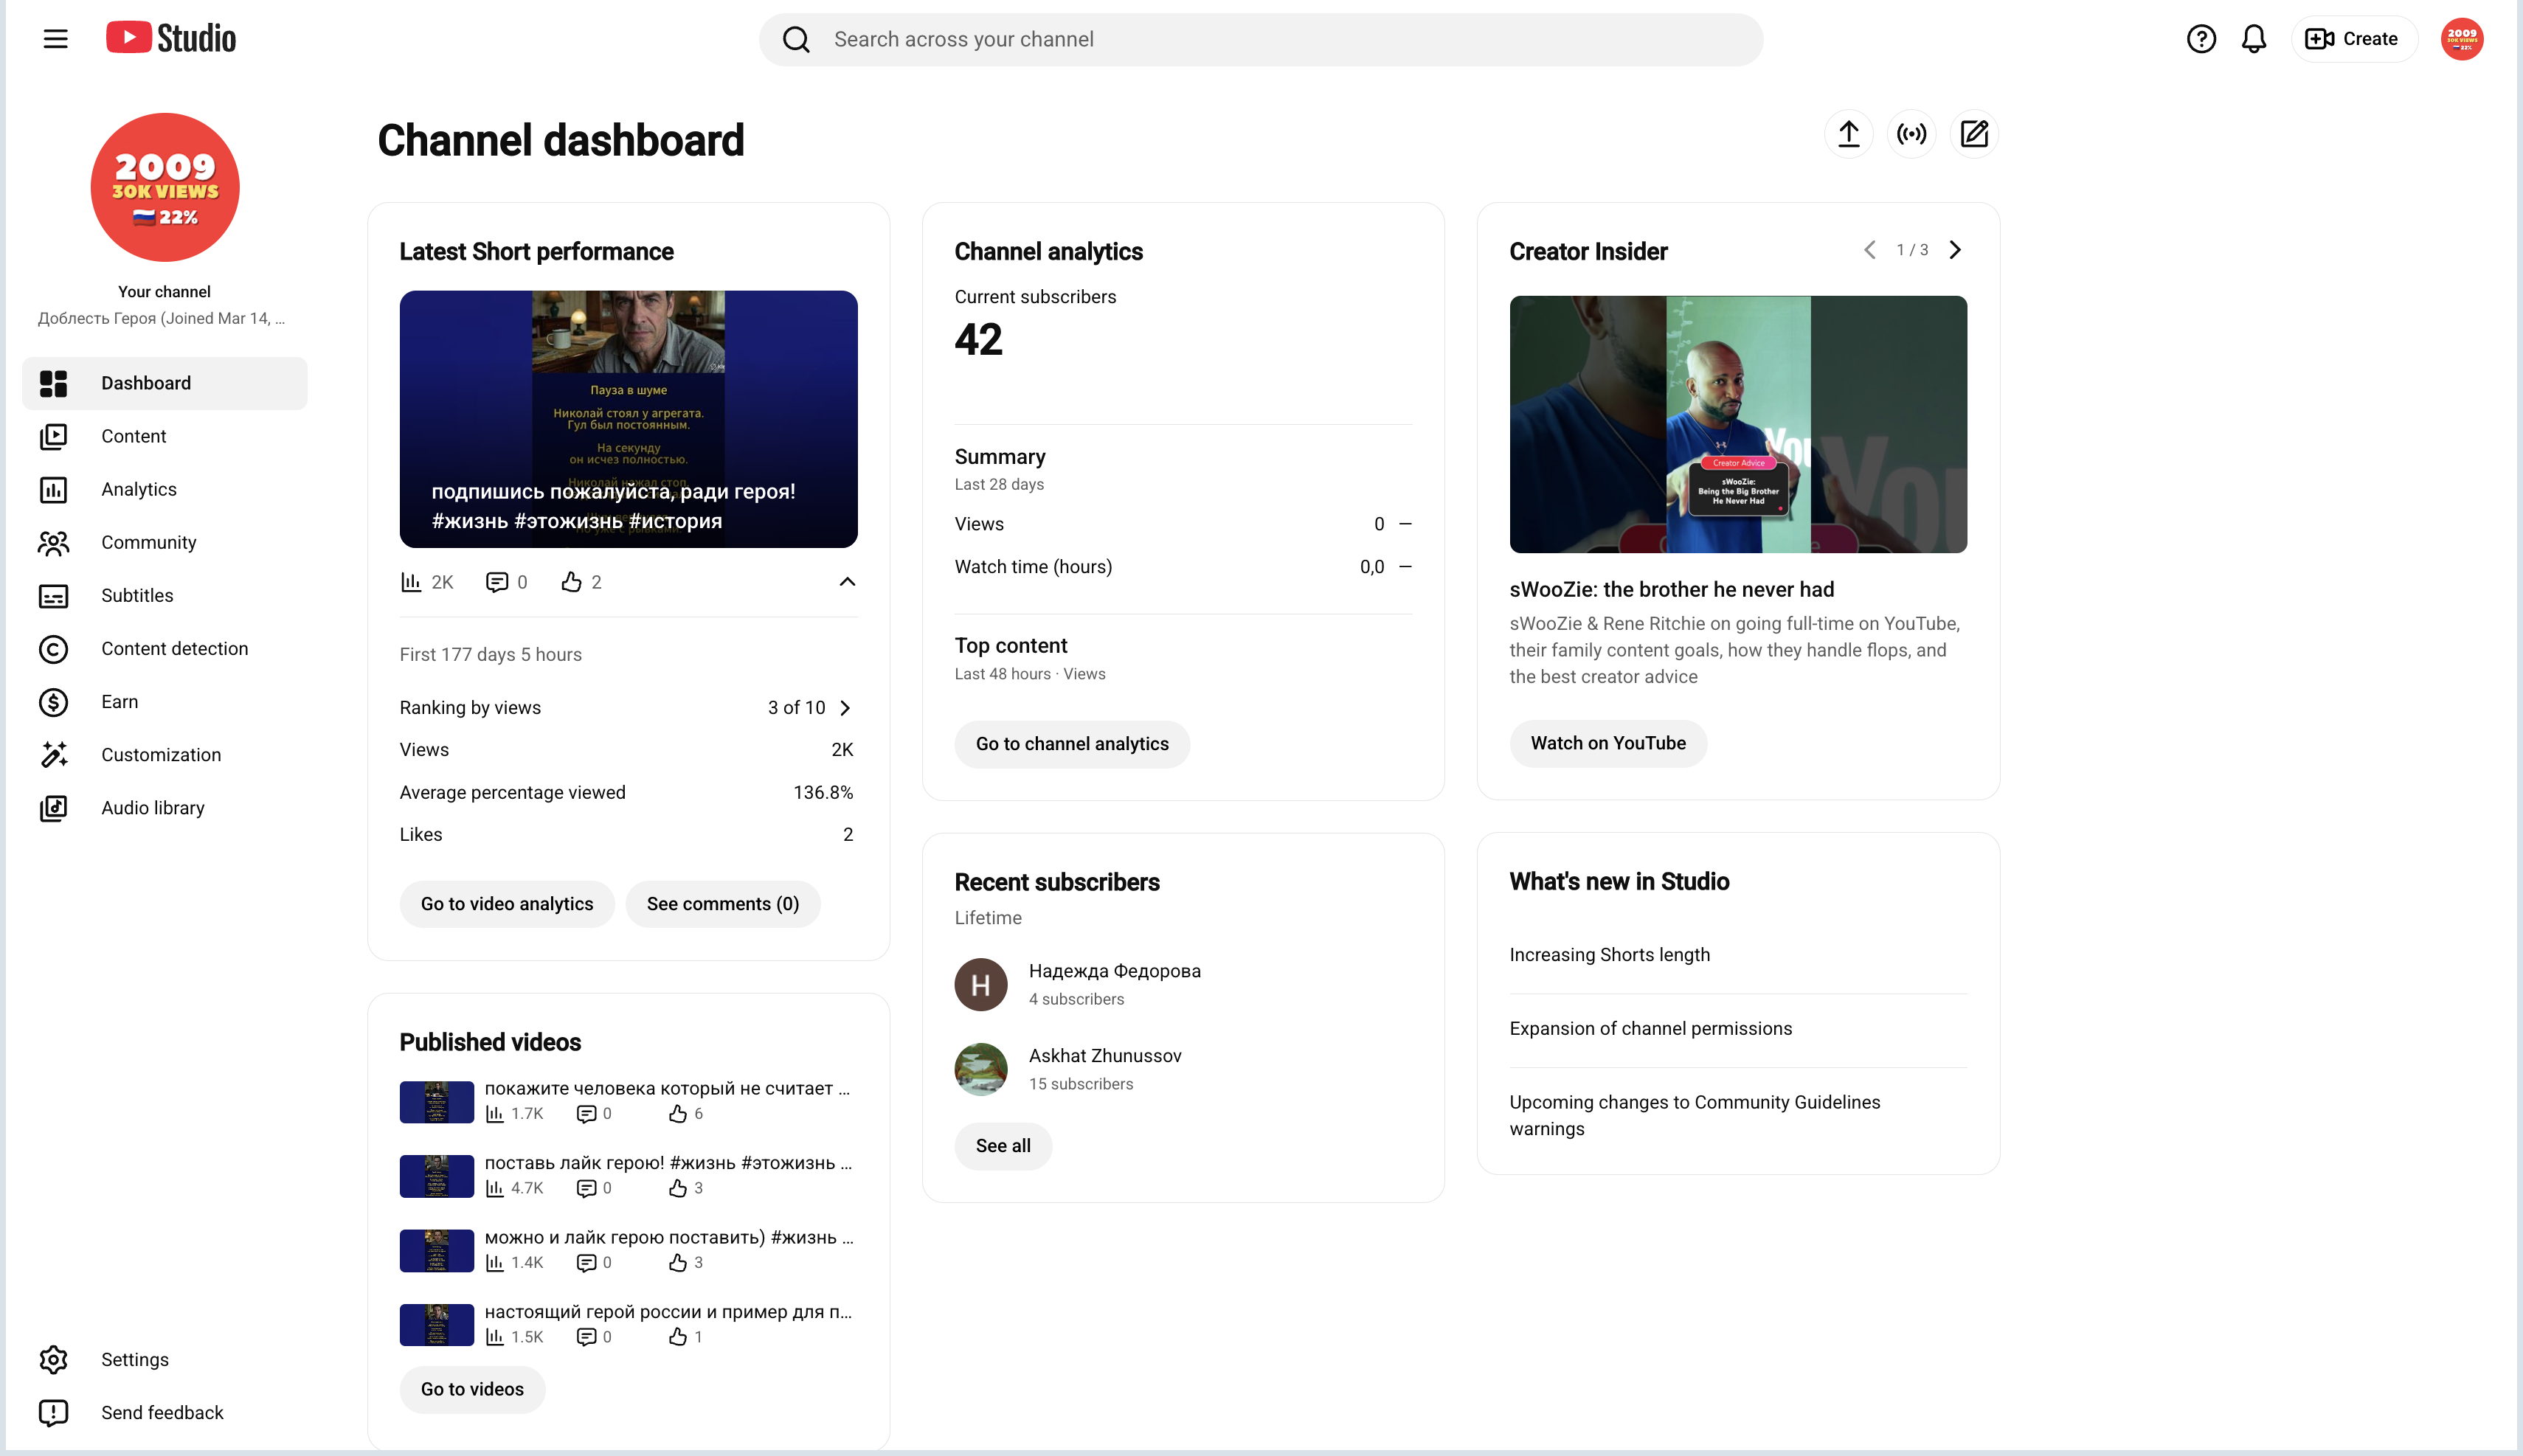Screen dimensions: 2523x1456
Task: Click the Your channel label
Action: click(164, 292)
